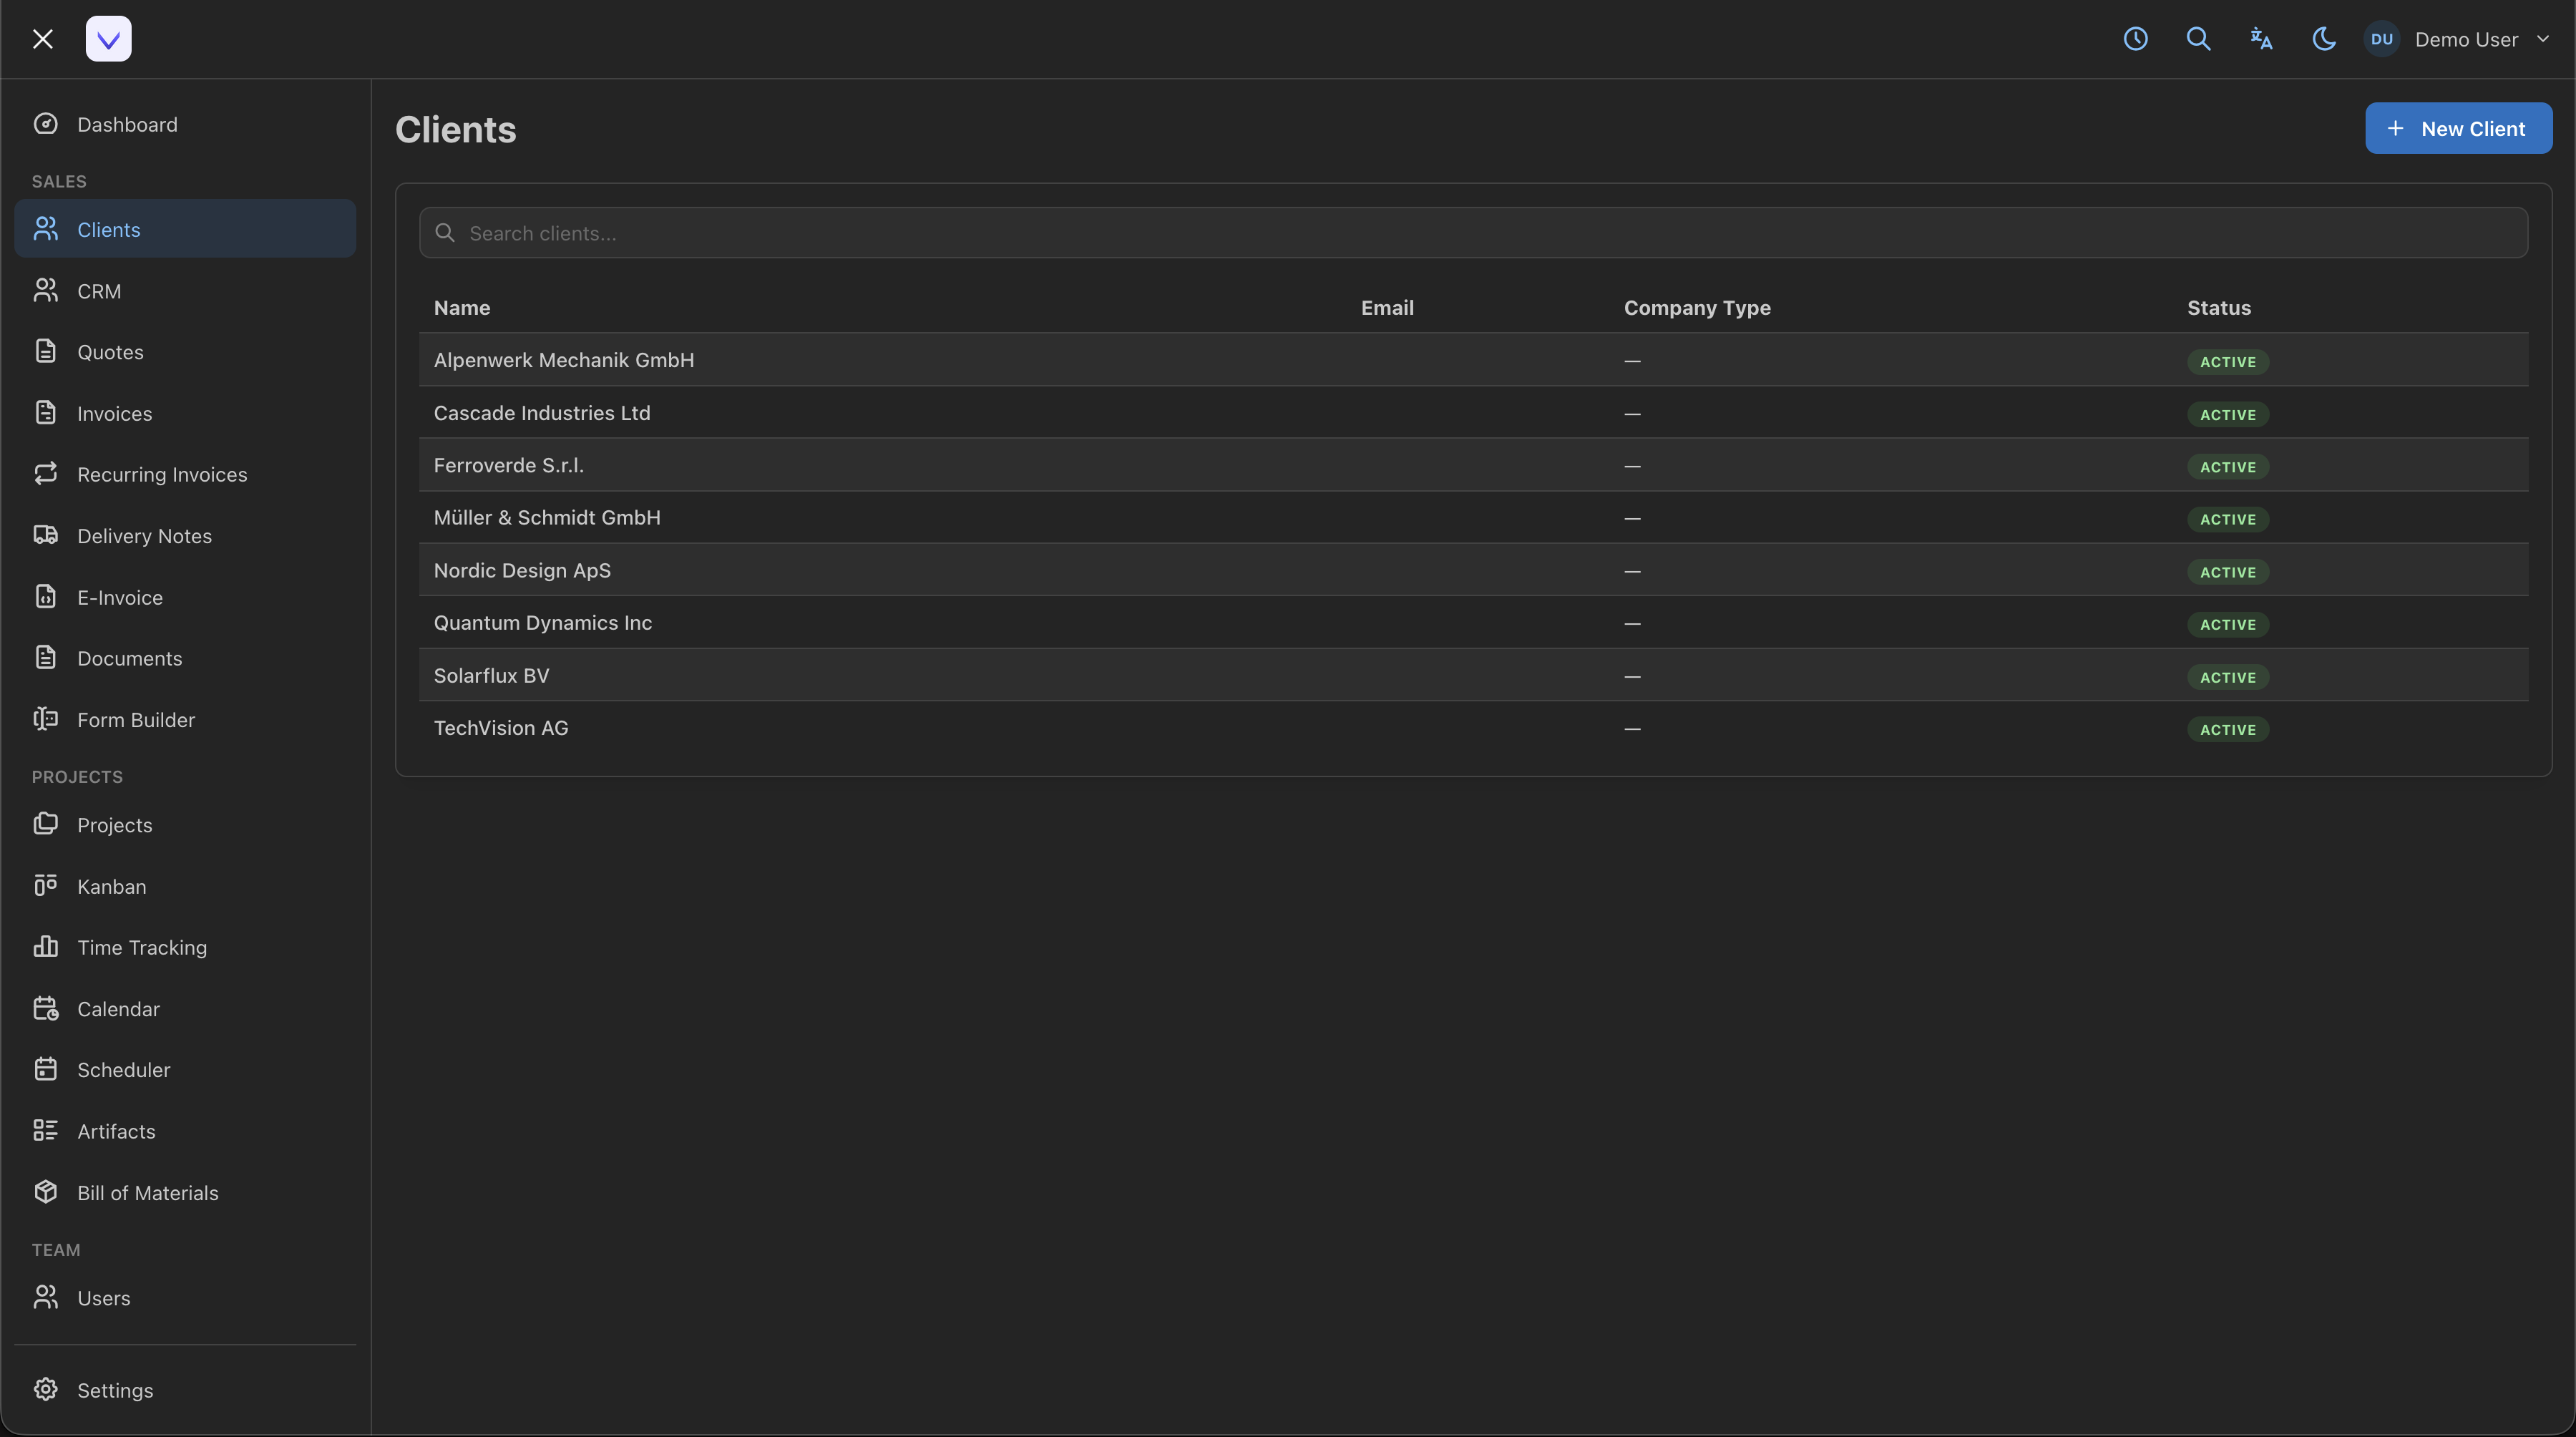
Task: Click ACTIVE status badge for TechVision AG
Action: [x=2227, y=730]
